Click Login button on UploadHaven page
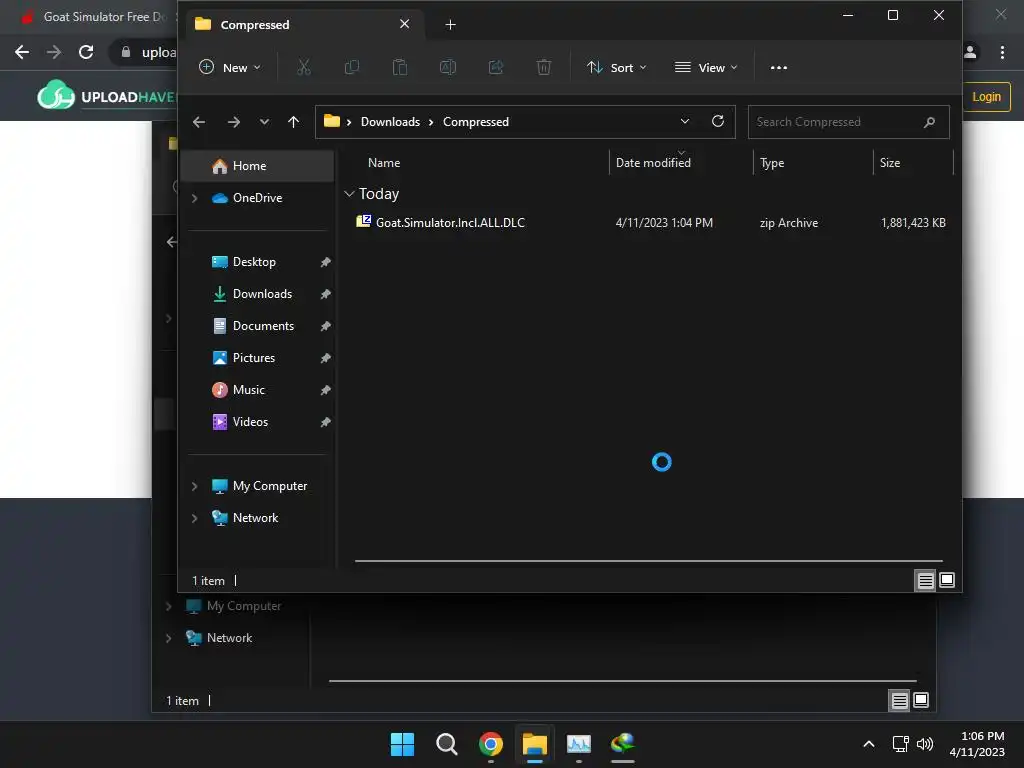The width and height of the screenshot is (1024, 768). click(x=986, y=97)
